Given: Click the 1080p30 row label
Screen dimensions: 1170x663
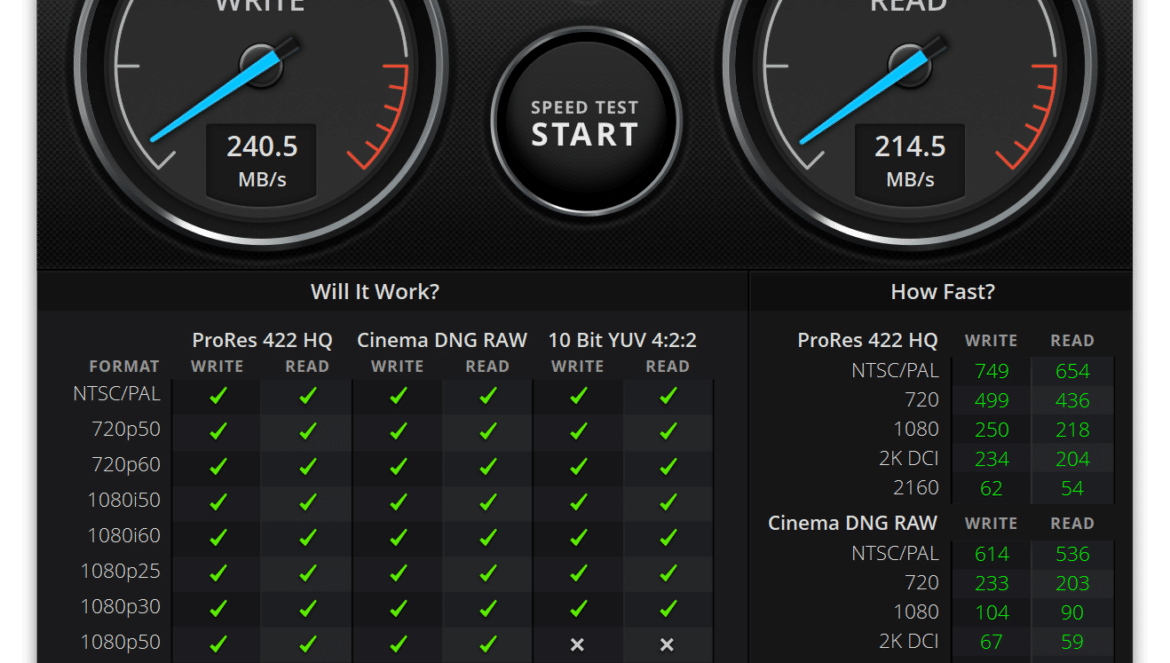Looking at the screenshot, I should coord(120,606).
